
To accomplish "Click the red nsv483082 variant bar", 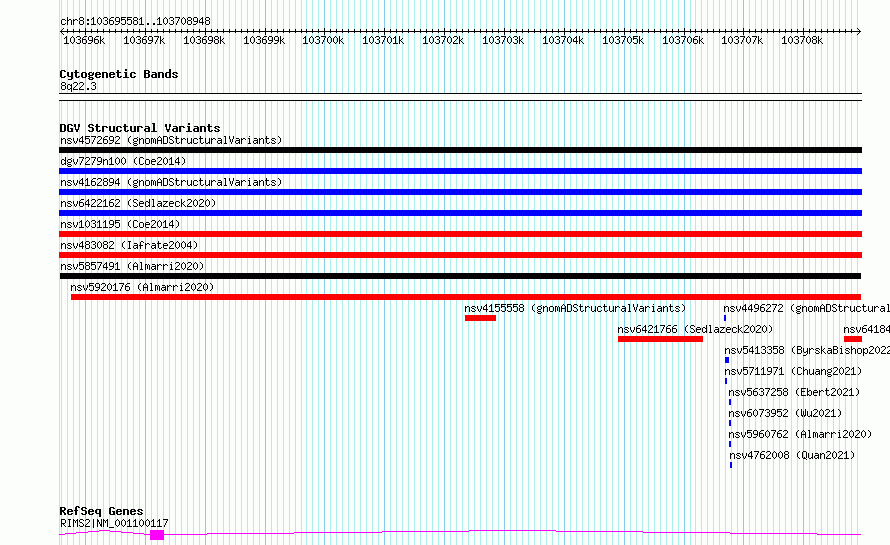I will pos(460,255).
